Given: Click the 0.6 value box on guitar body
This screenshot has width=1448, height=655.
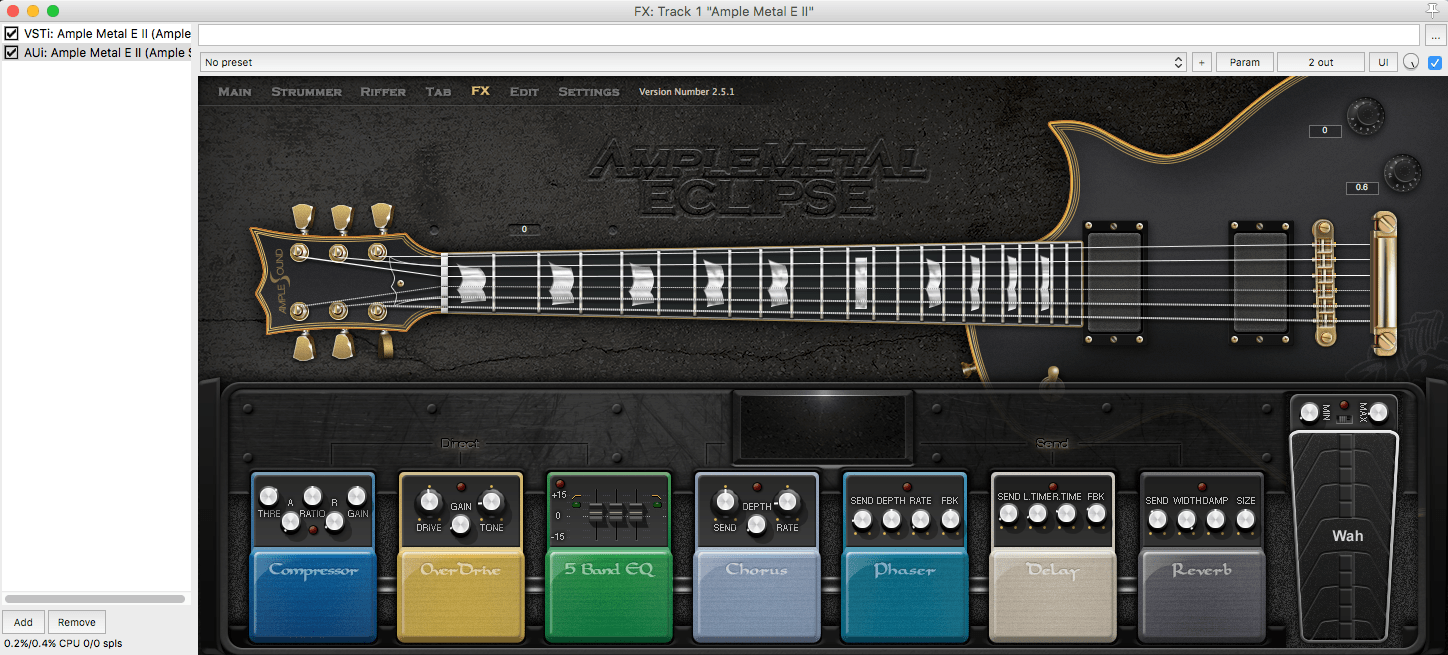Looking at the screenshot, I should pos(1362,188).
